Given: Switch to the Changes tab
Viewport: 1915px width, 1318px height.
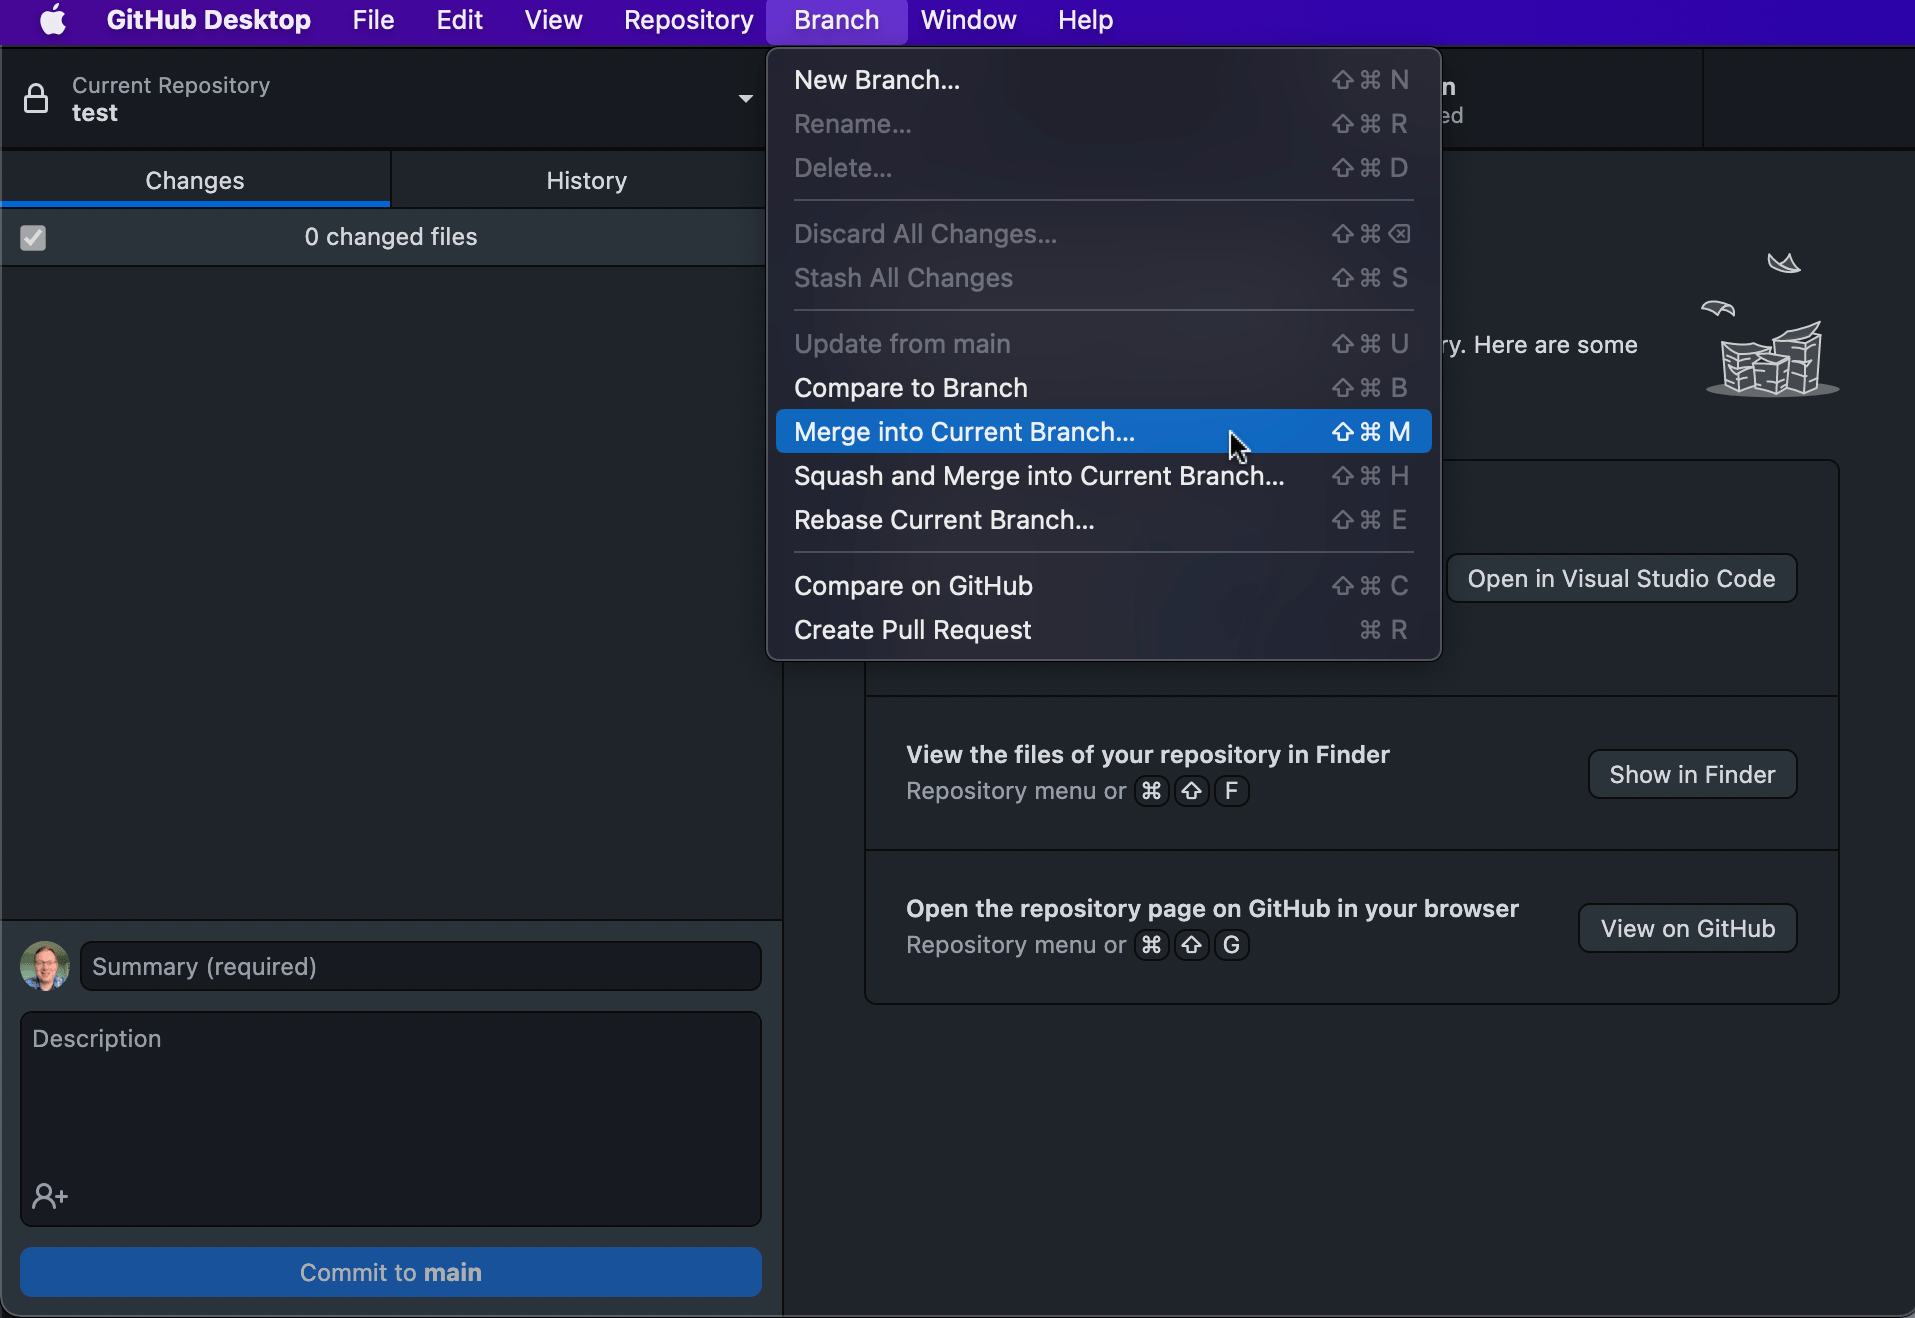Looking at the screenshot, I should coord(194,180).
